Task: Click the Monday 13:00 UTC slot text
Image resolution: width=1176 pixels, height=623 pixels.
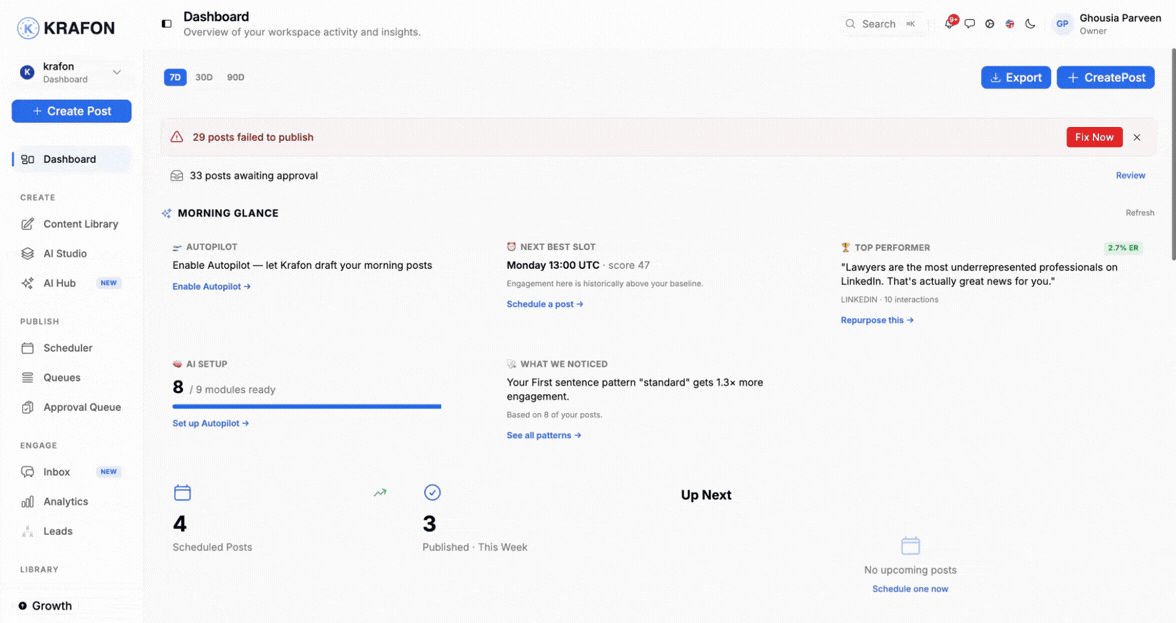Action: [x=553, y=265]
